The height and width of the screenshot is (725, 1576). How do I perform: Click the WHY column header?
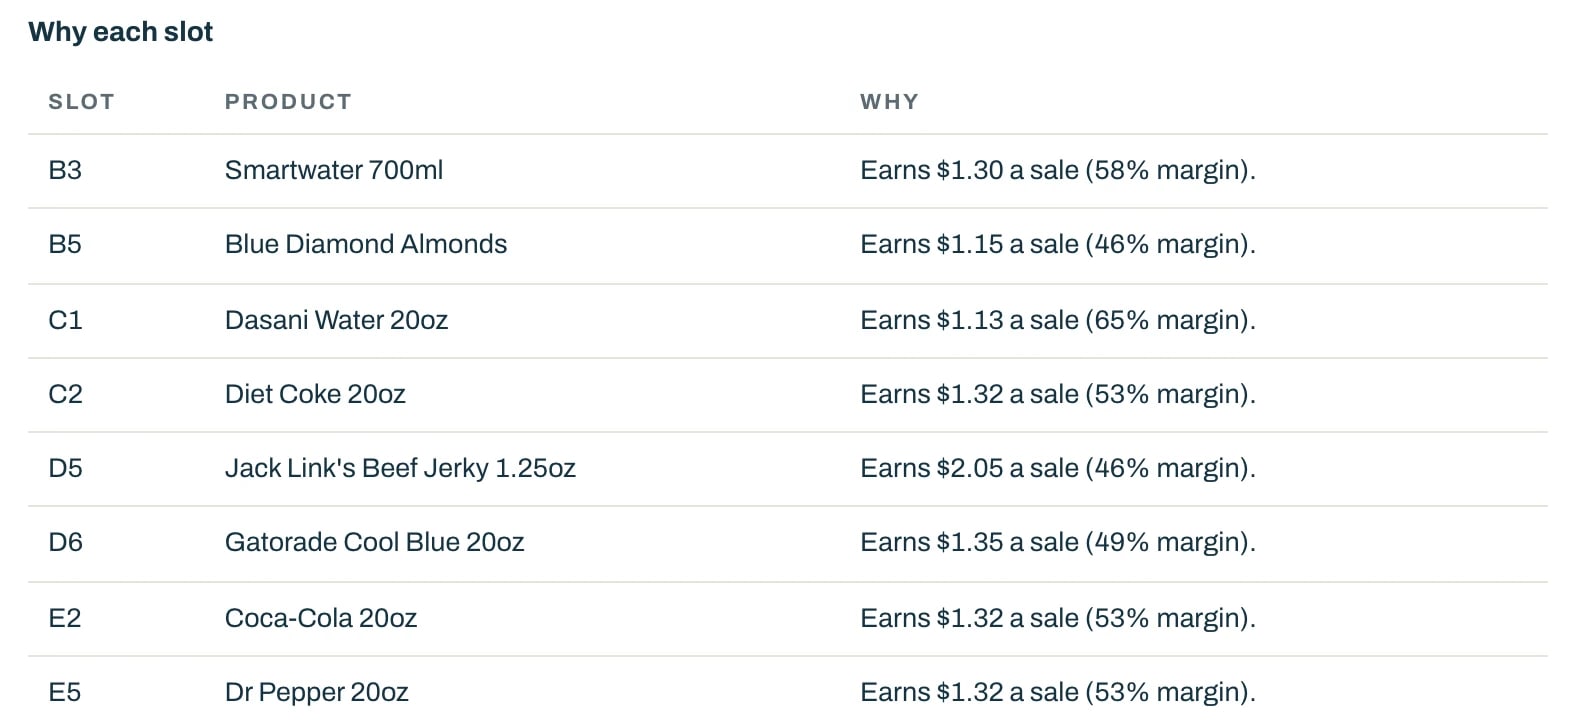[889, 102]
